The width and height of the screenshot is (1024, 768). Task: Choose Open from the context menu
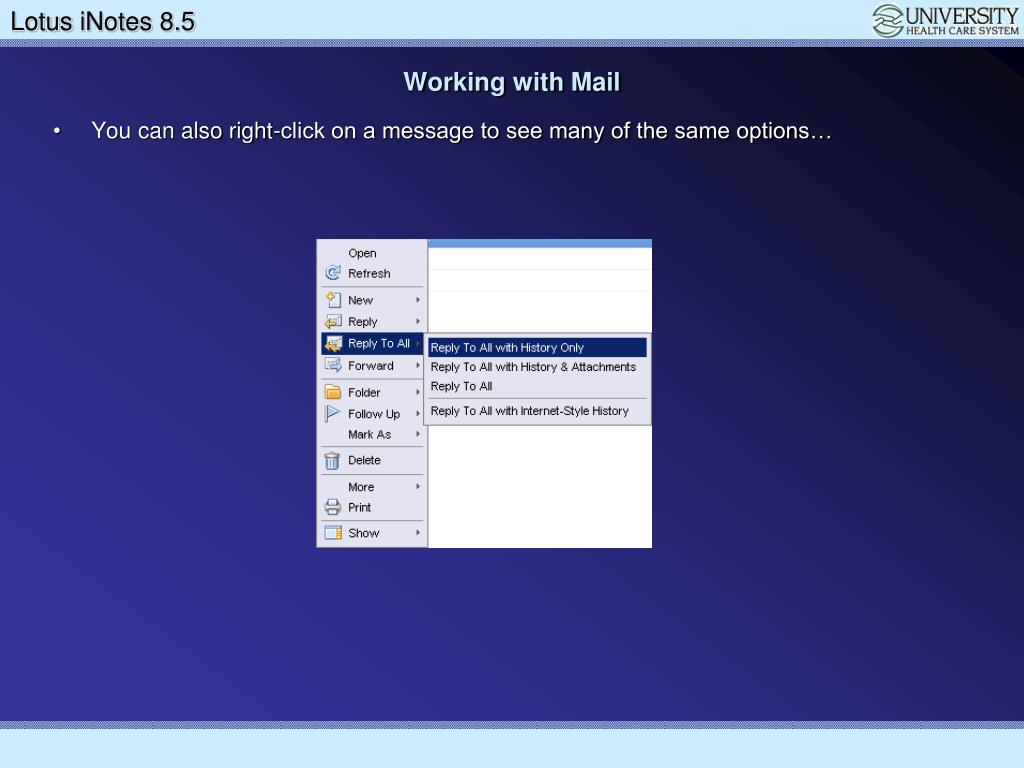(372, 253)
